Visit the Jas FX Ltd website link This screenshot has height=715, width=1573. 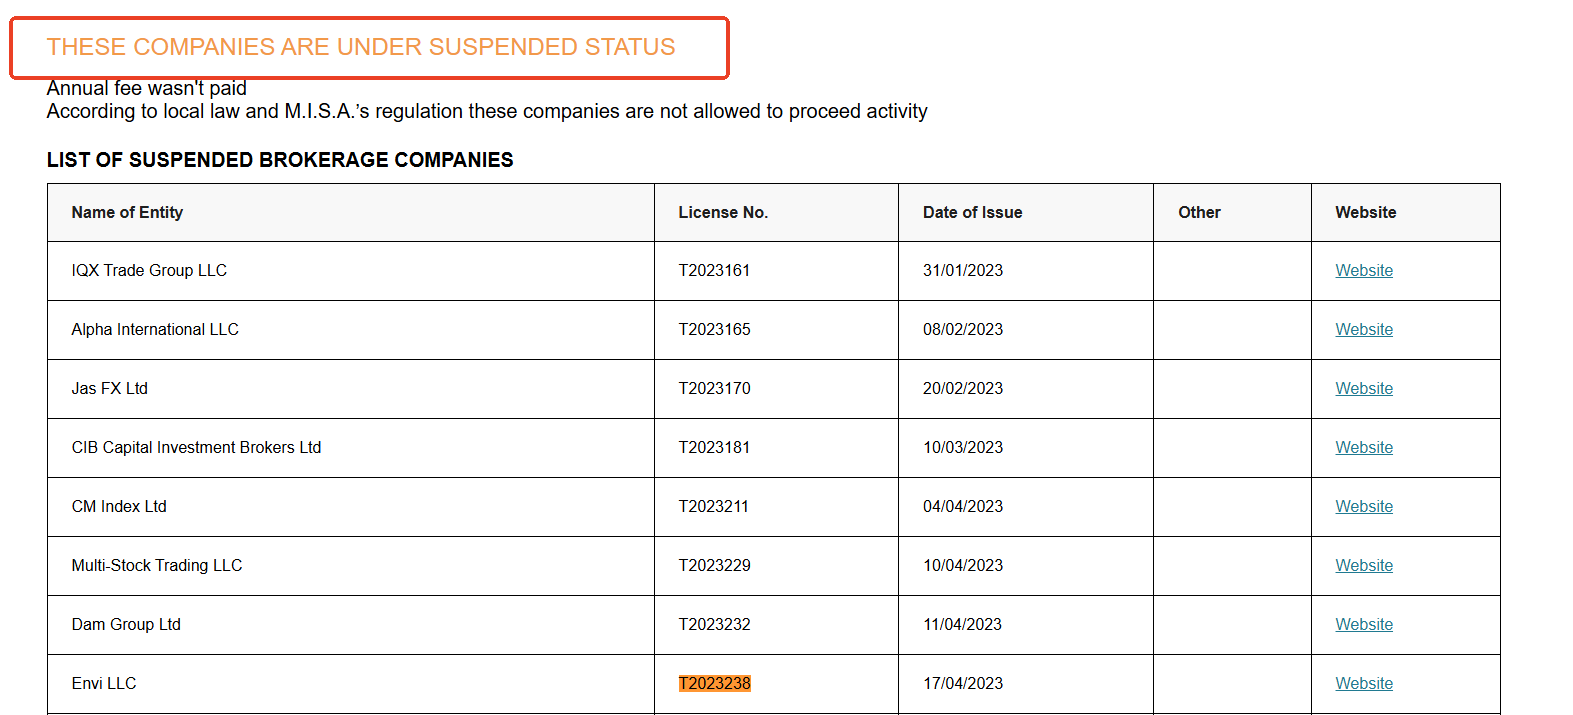pos(1363,389)
